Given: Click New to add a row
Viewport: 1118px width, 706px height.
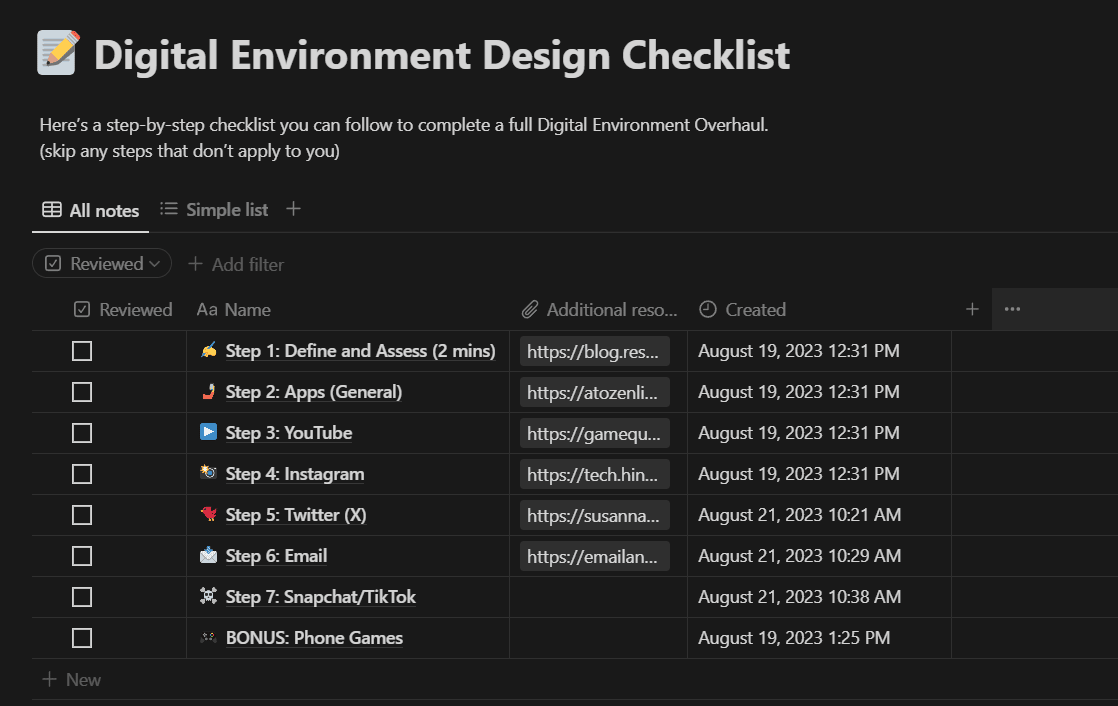Looking at the screenshot, I should (72, 679).
